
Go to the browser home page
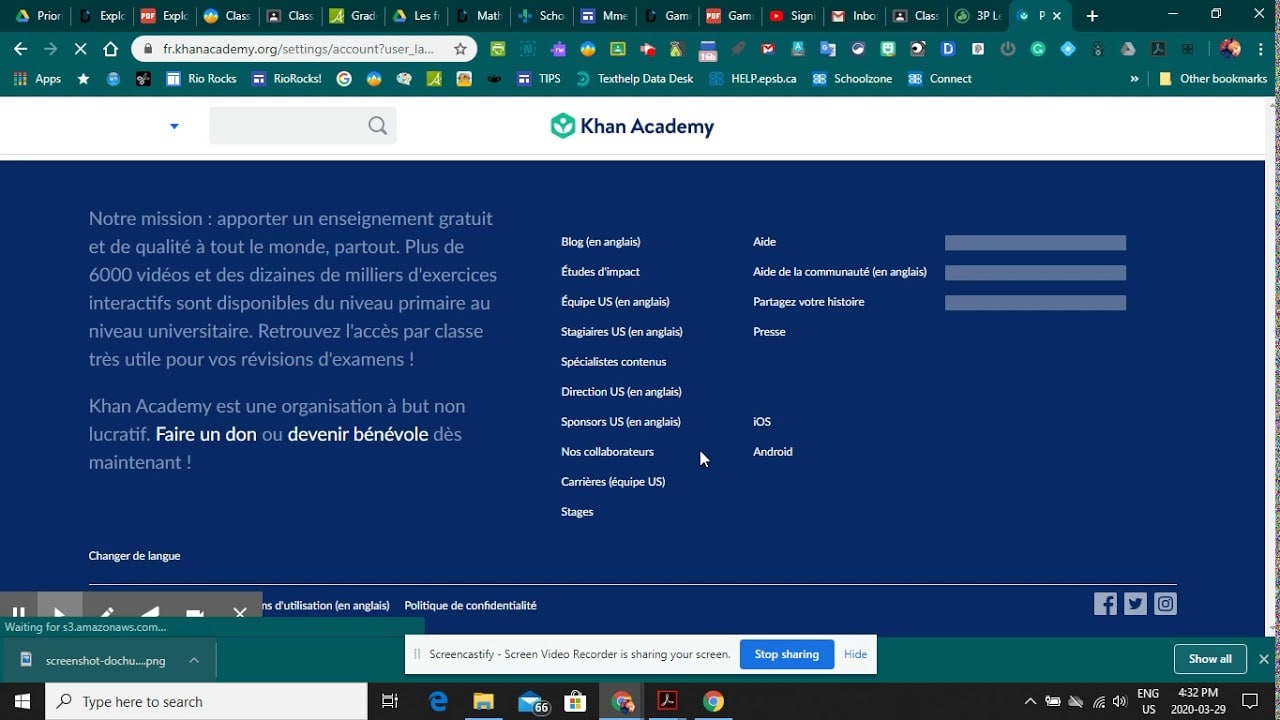[111, 48]
